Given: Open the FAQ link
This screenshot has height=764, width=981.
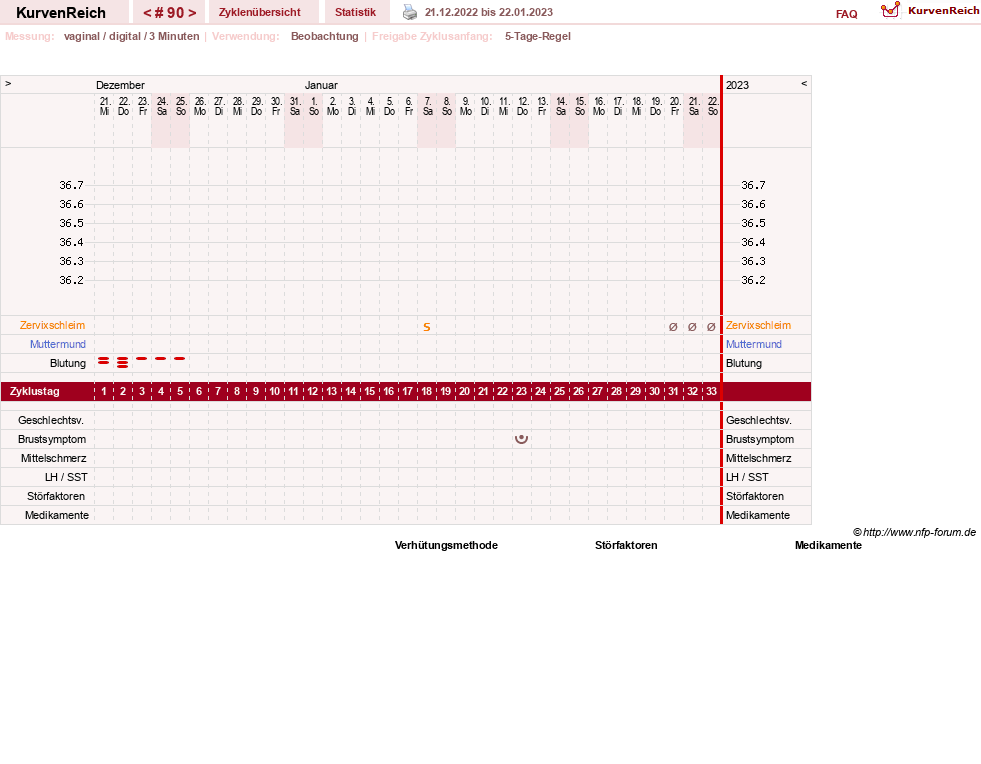Looking at the screenshot, I should [x=846, y=14].
